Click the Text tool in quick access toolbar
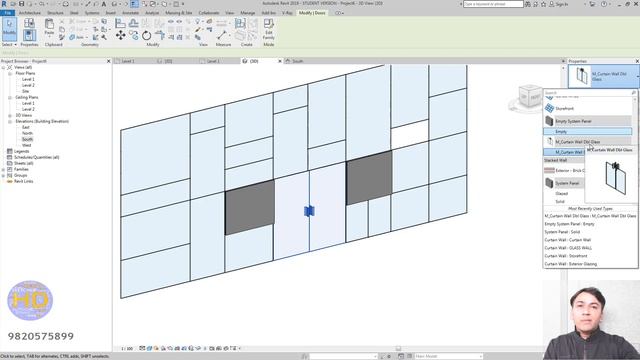 click(104, 4)
